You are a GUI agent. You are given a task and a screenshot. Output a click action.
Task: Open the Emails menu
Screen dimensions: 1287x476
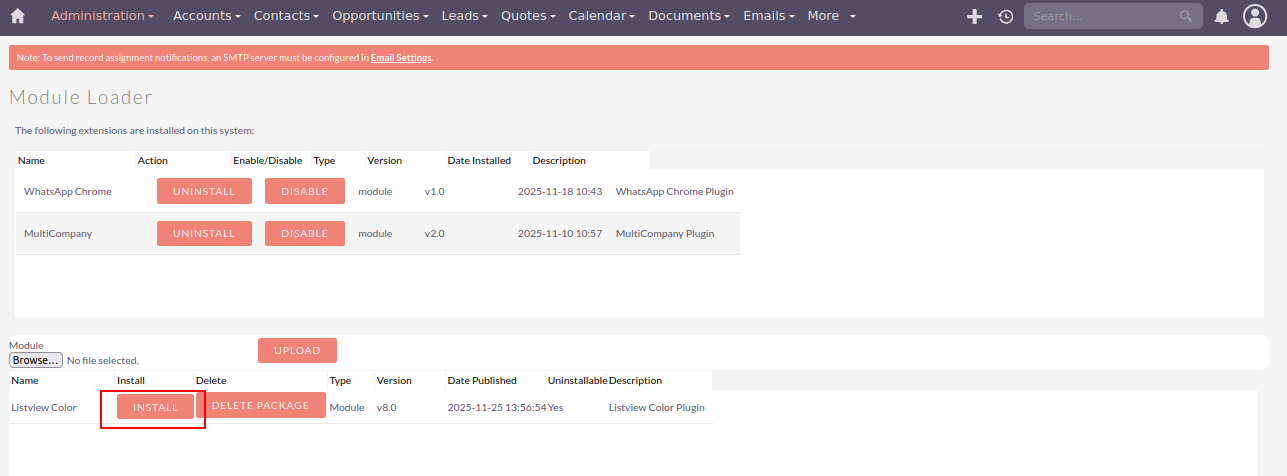(x=769, y=16)
